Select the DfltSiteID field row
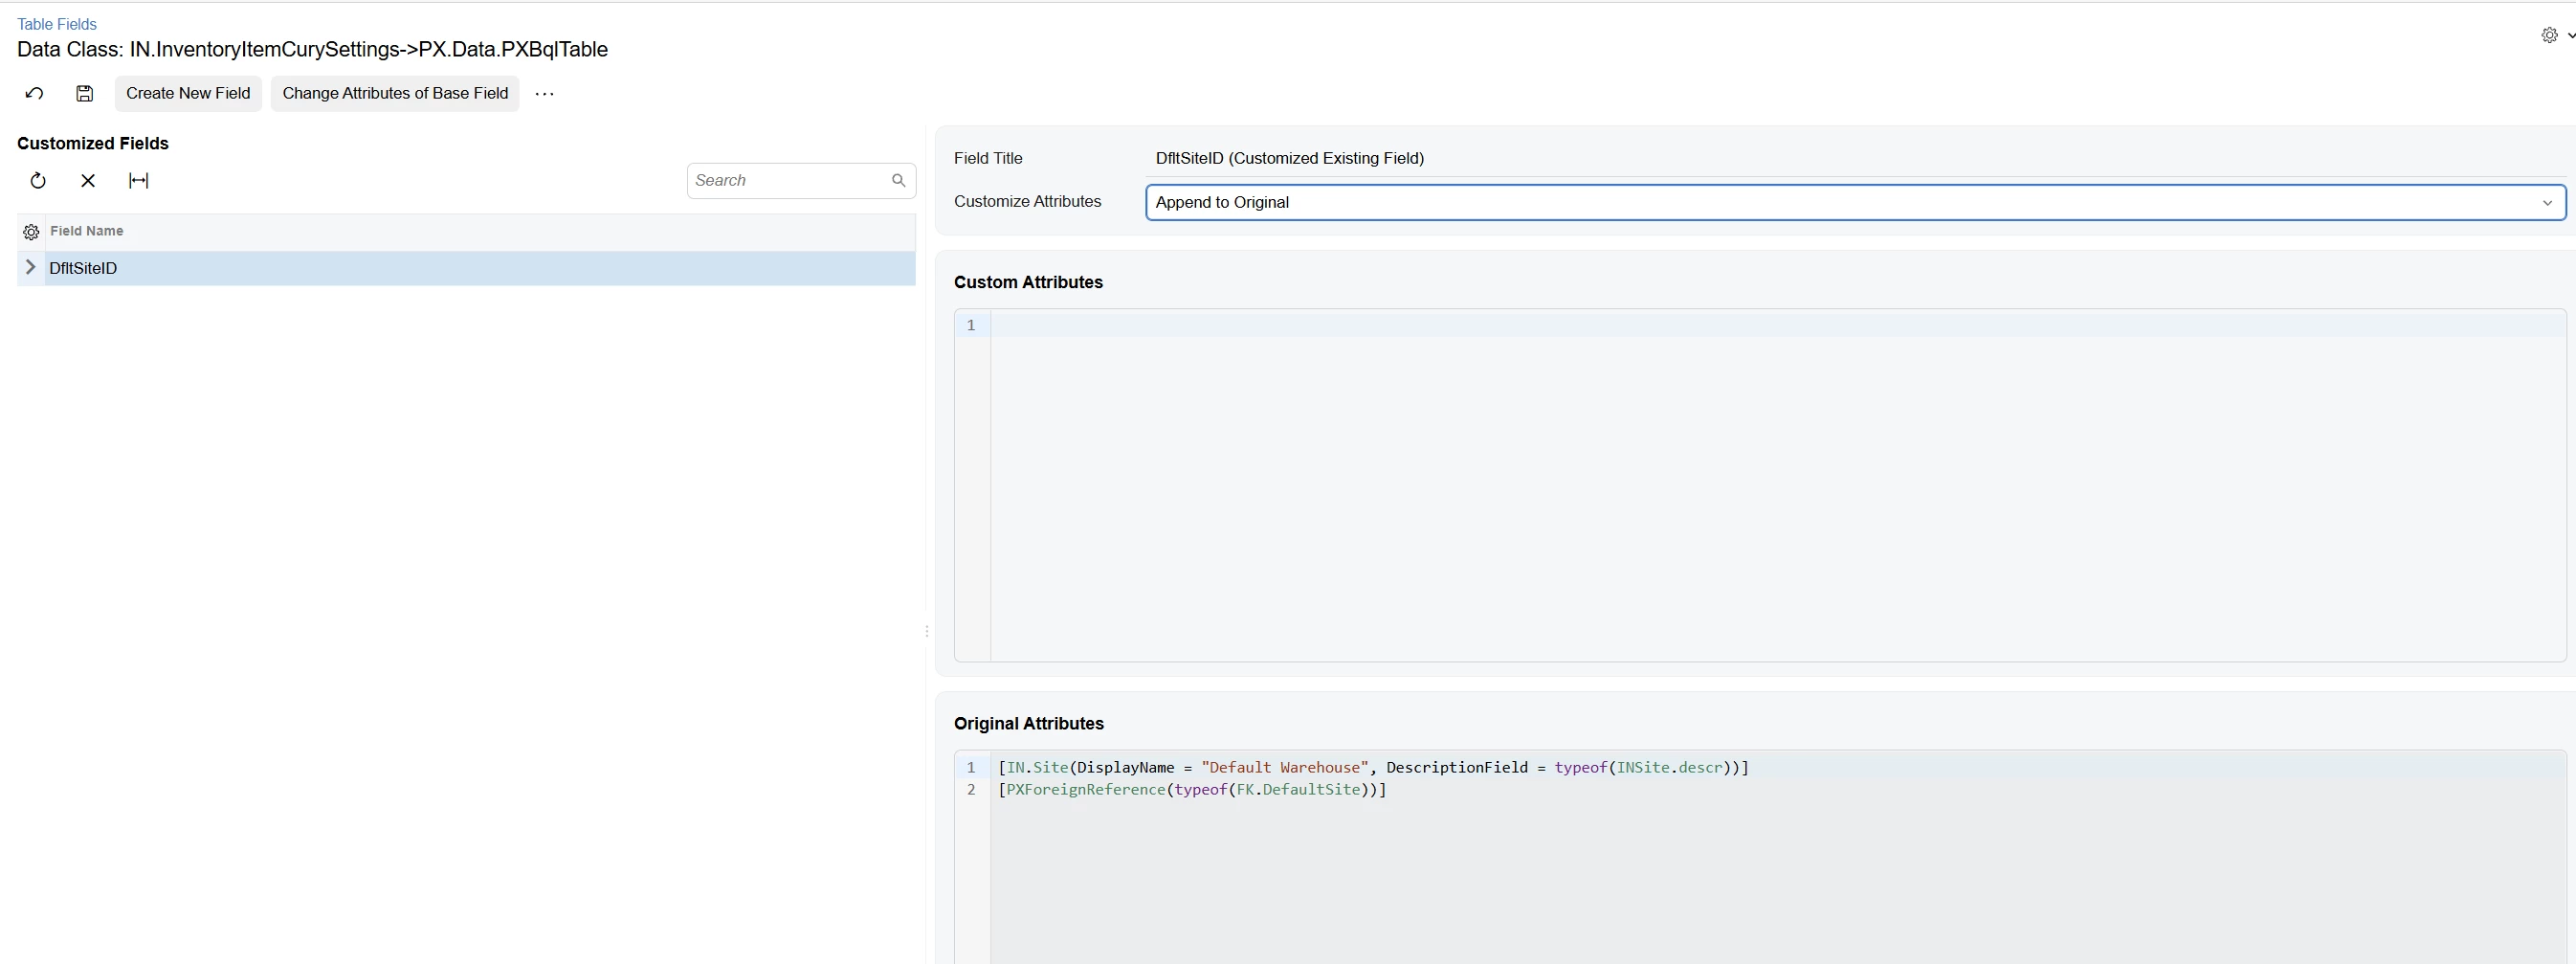2576x964 pixels. click(466, 268)
